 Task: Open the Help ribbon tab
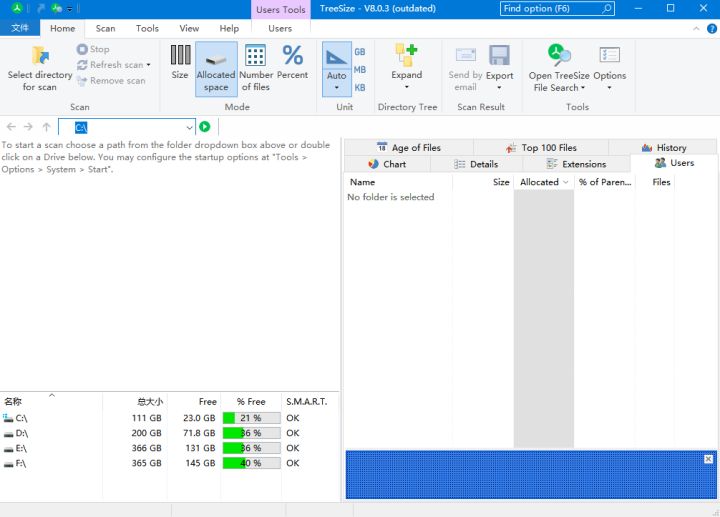point(229,28)
